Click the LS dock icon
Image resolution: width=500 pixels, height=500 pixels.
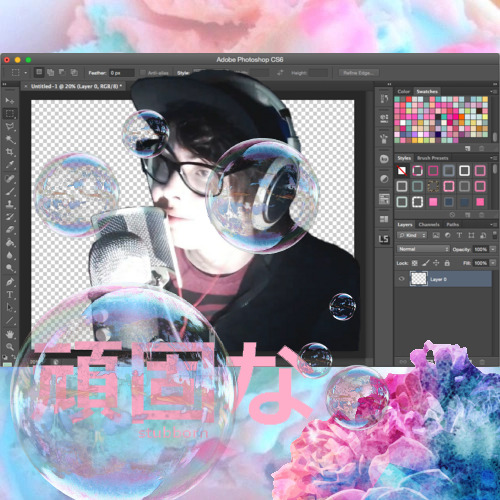coord(384,239)
